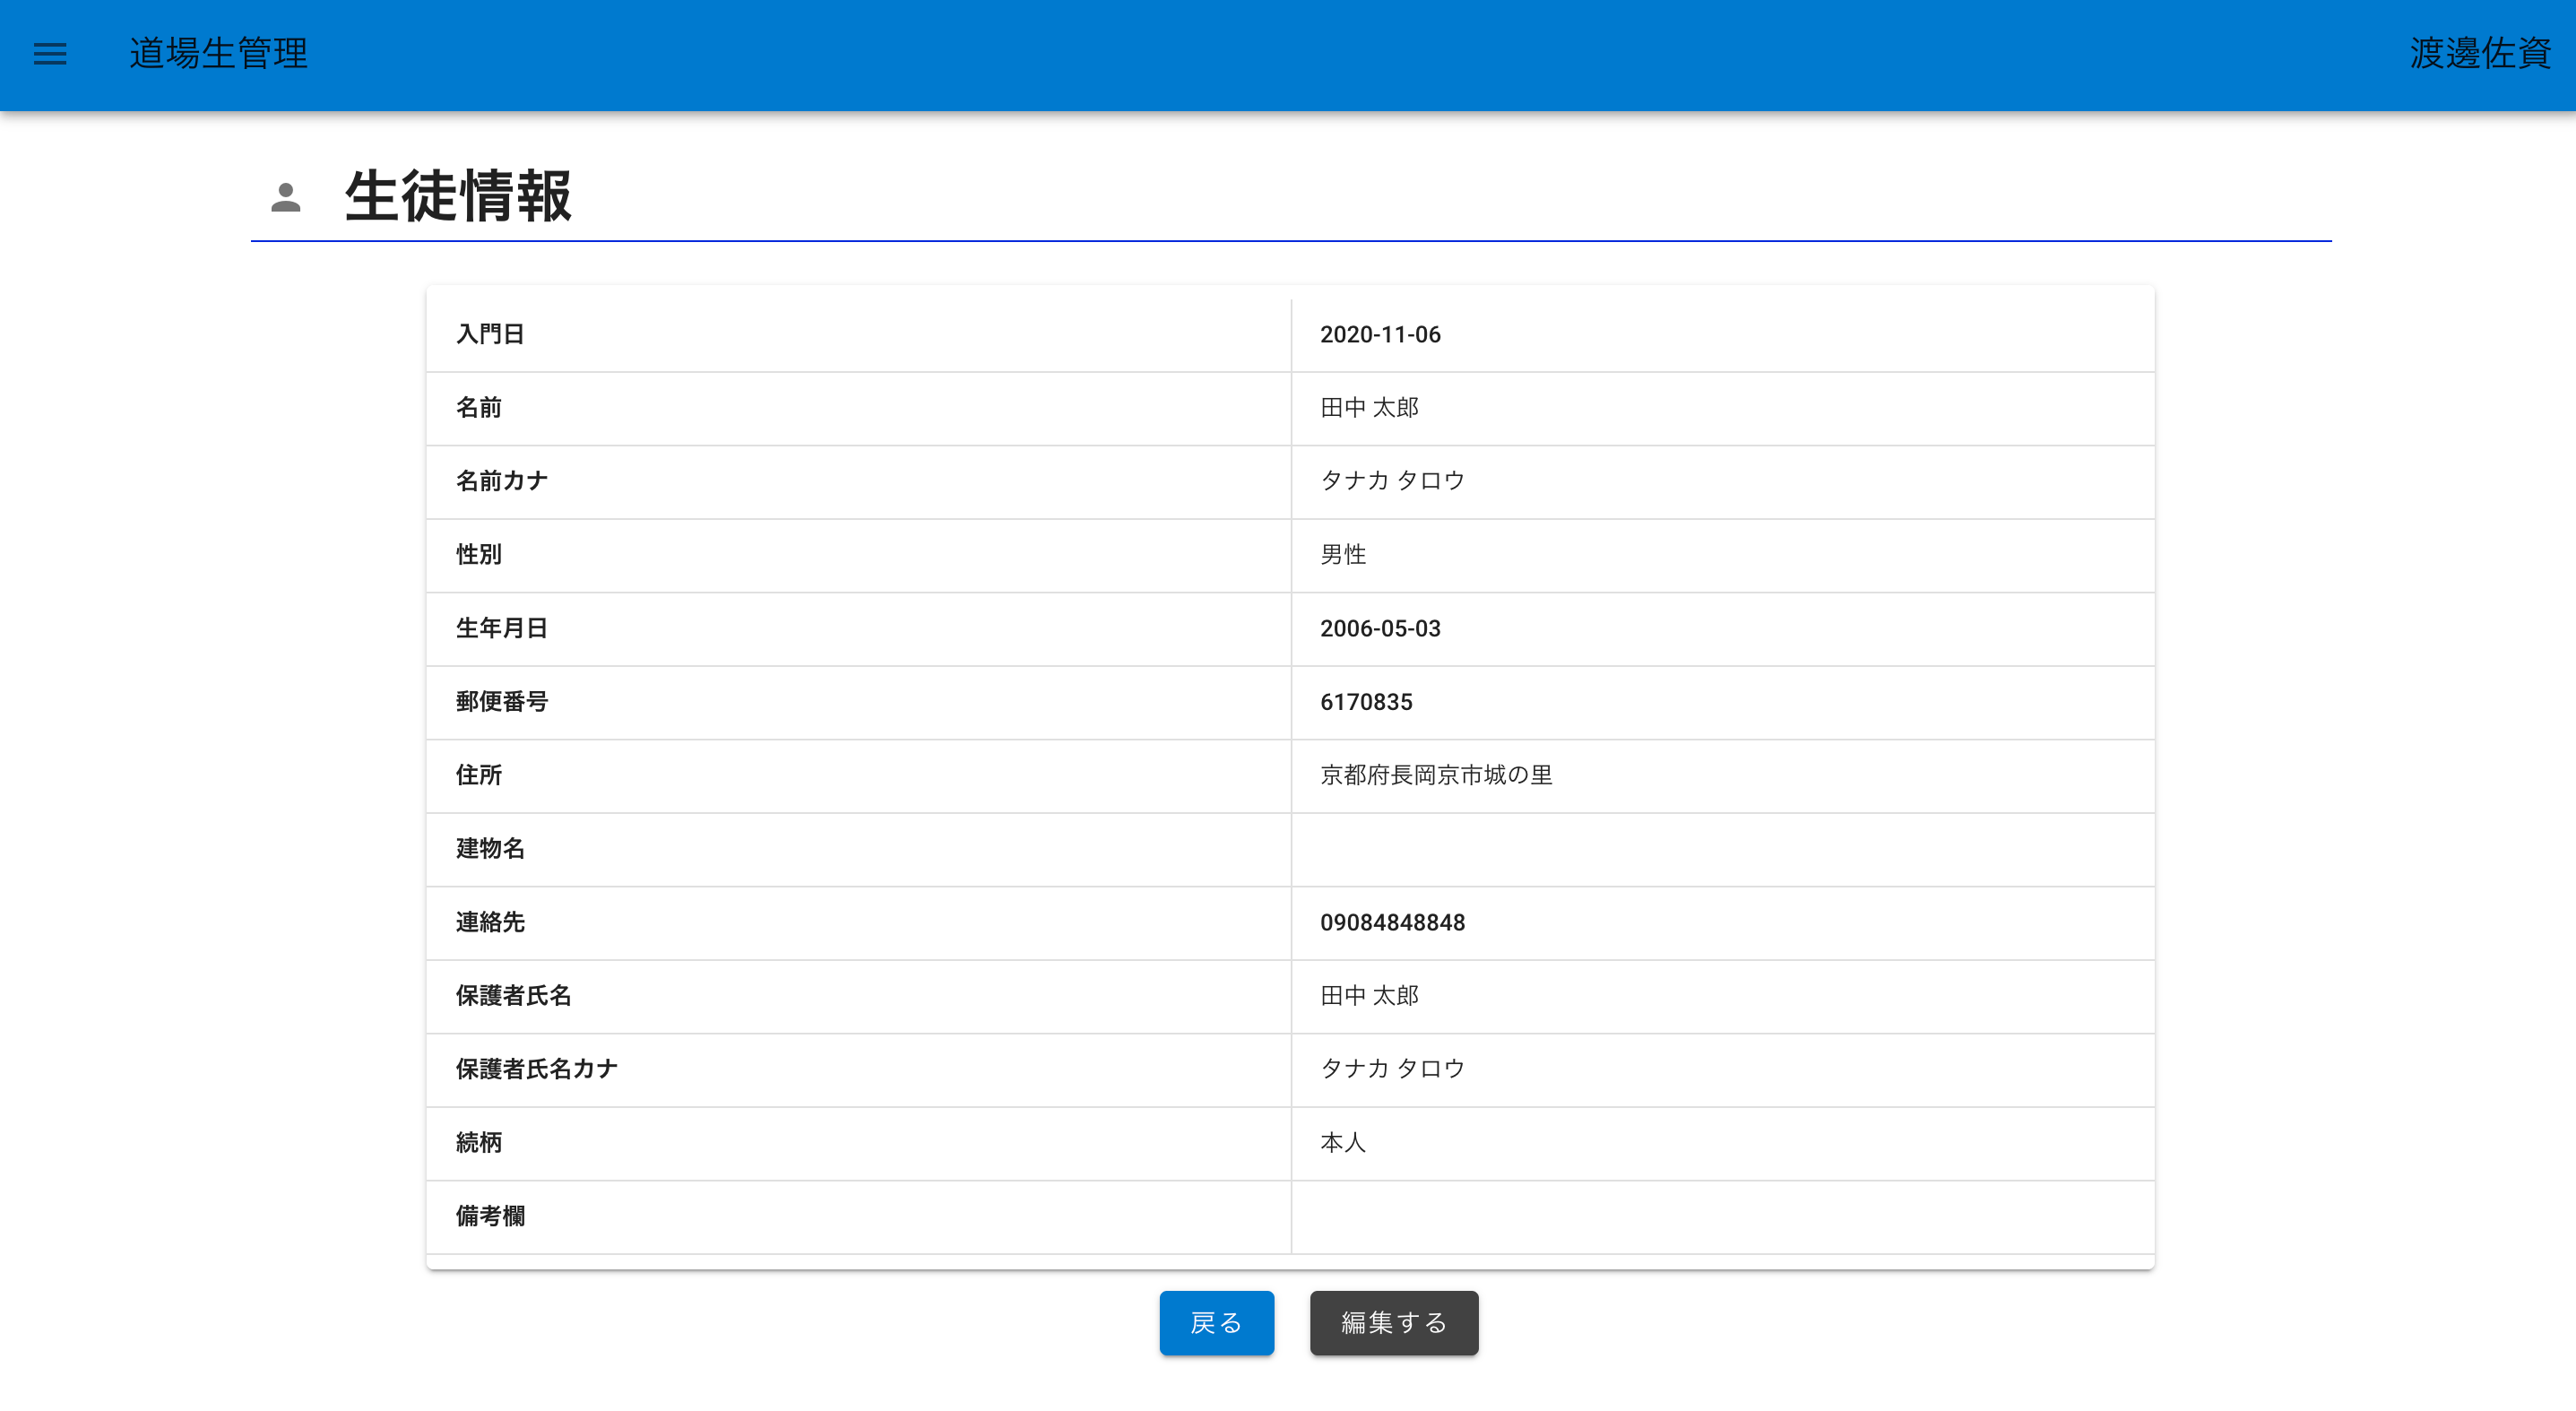Select the address 京都府長岡京市城の里

1434,775
